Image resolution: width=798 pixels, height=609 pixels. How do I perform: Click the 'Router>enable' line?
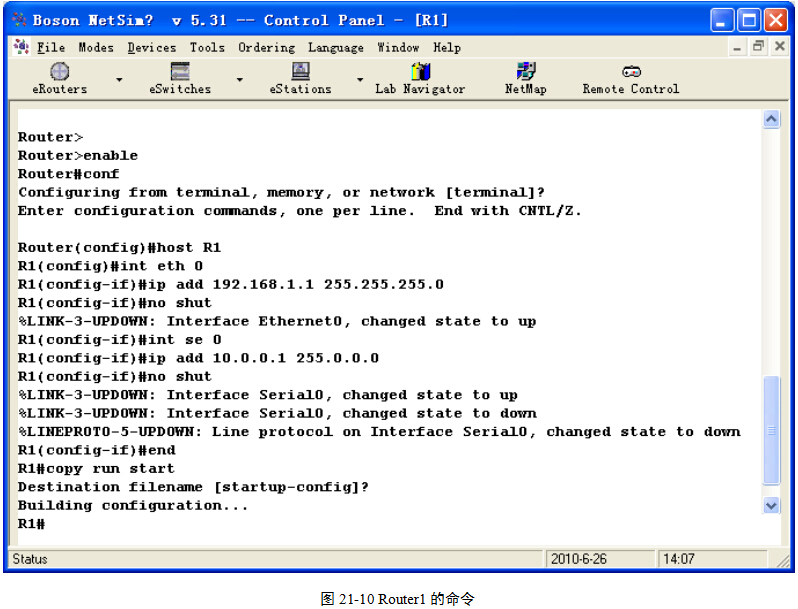pyautogui.click(x=78, y=156)
